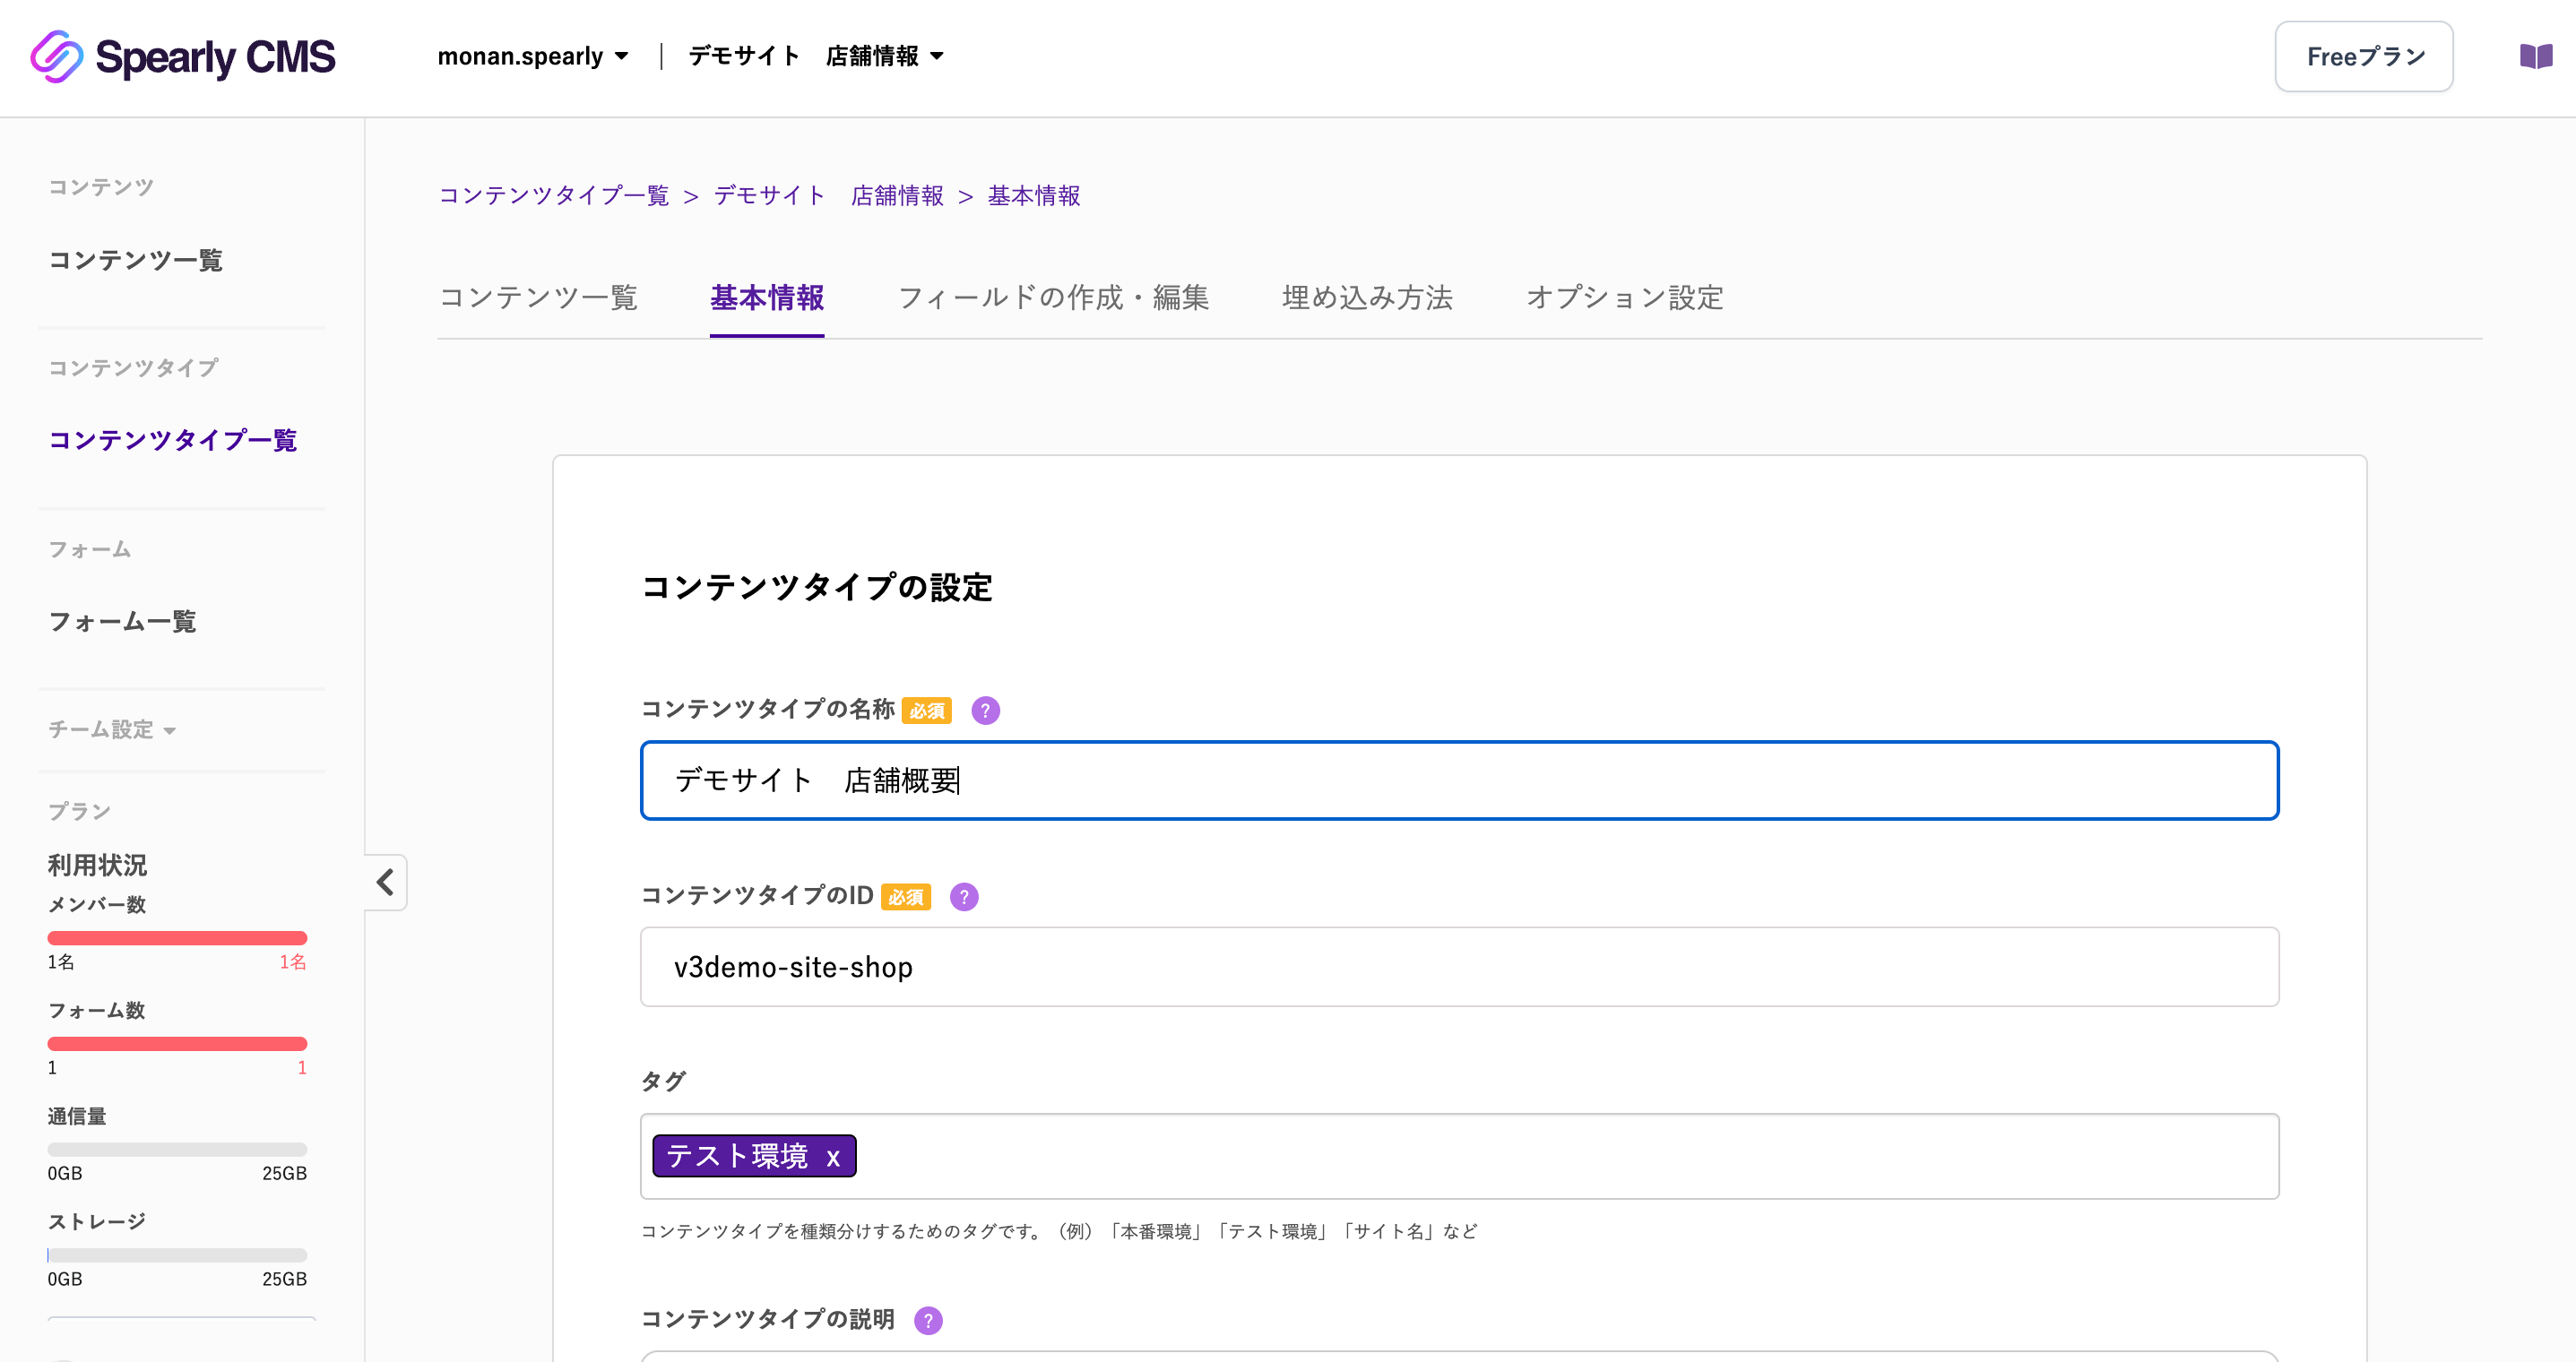This screenshot has height=1362, width=2576.
Task: Click the help icon beside コンテンツタイプの名称
Action: click(x=984, y=711)
